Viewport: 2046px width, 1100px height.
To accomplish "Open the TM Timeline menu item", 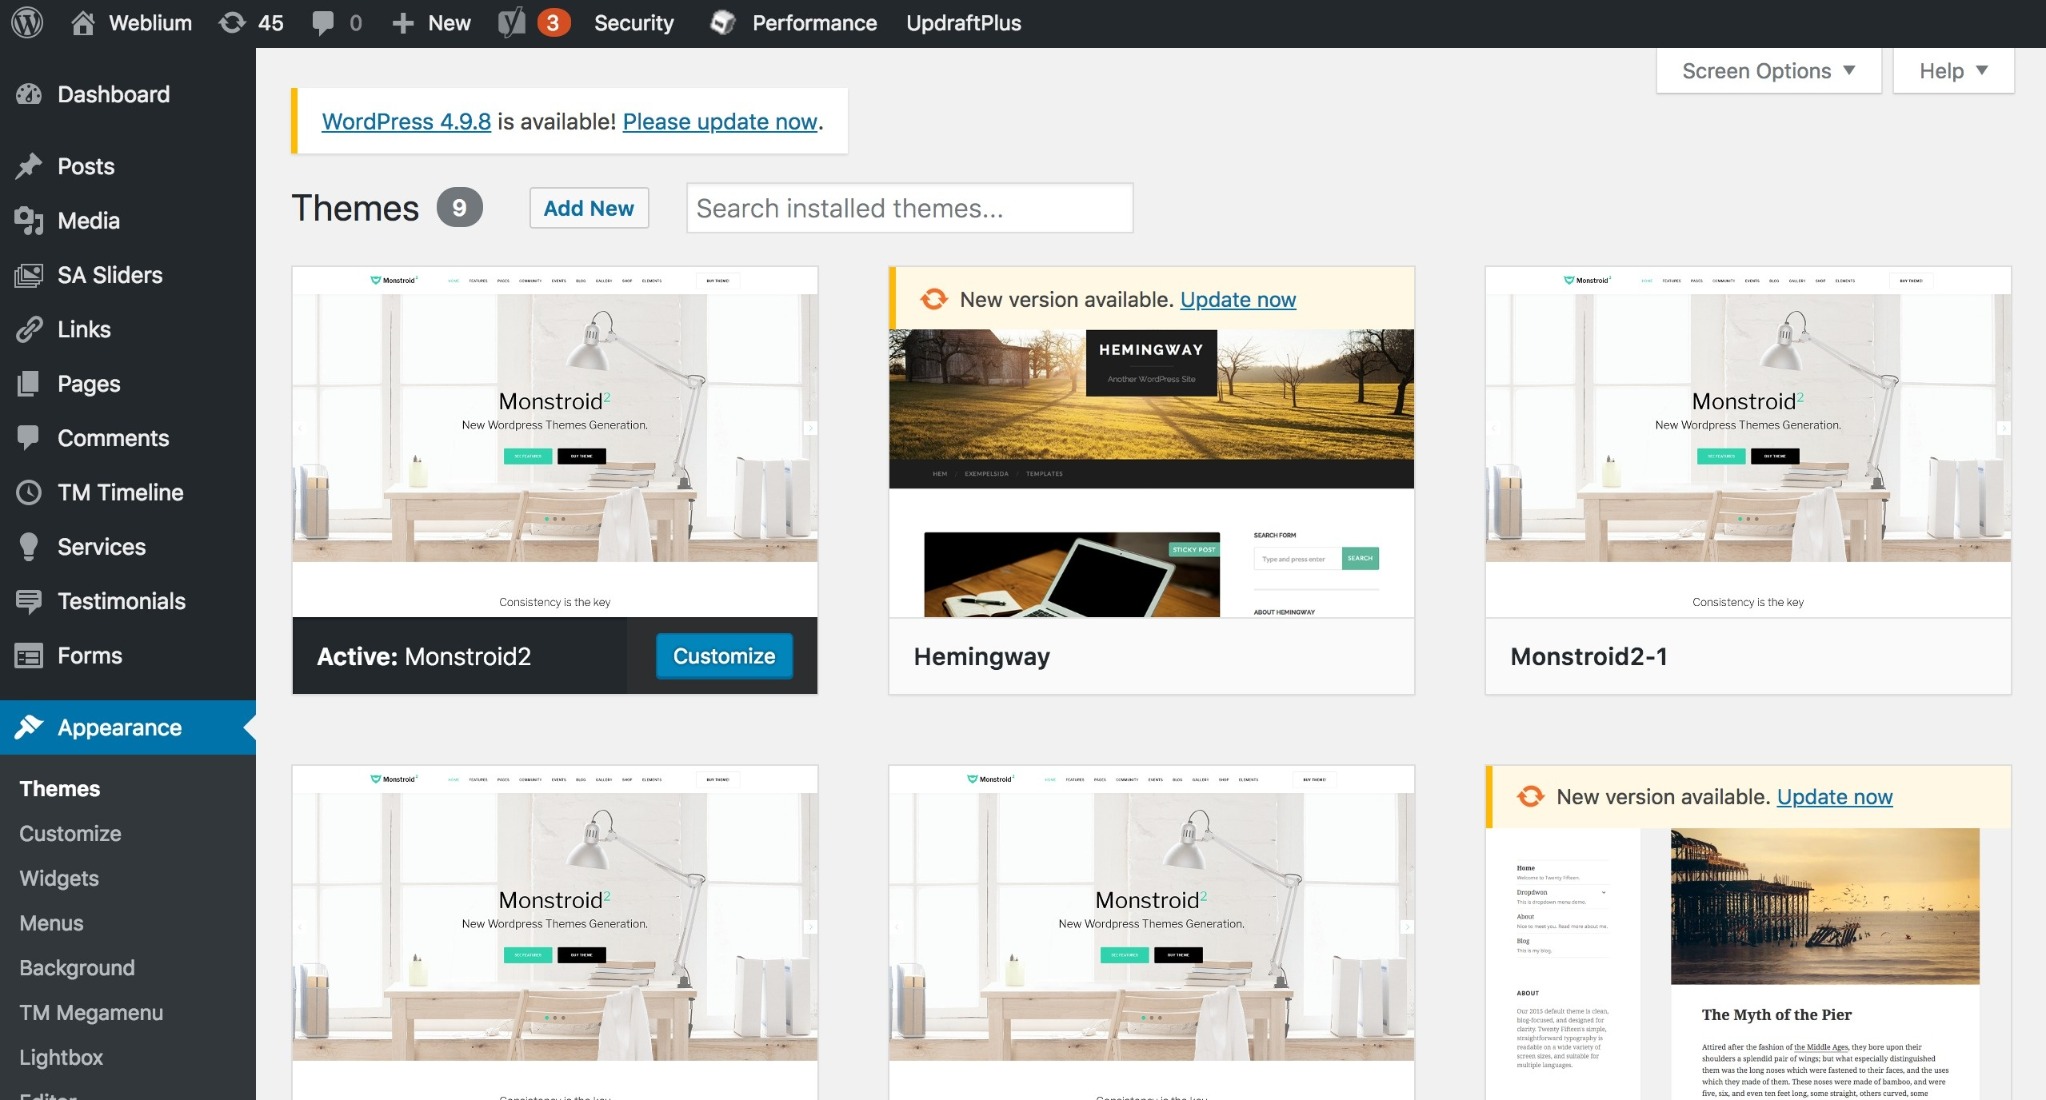I will 121,492.
